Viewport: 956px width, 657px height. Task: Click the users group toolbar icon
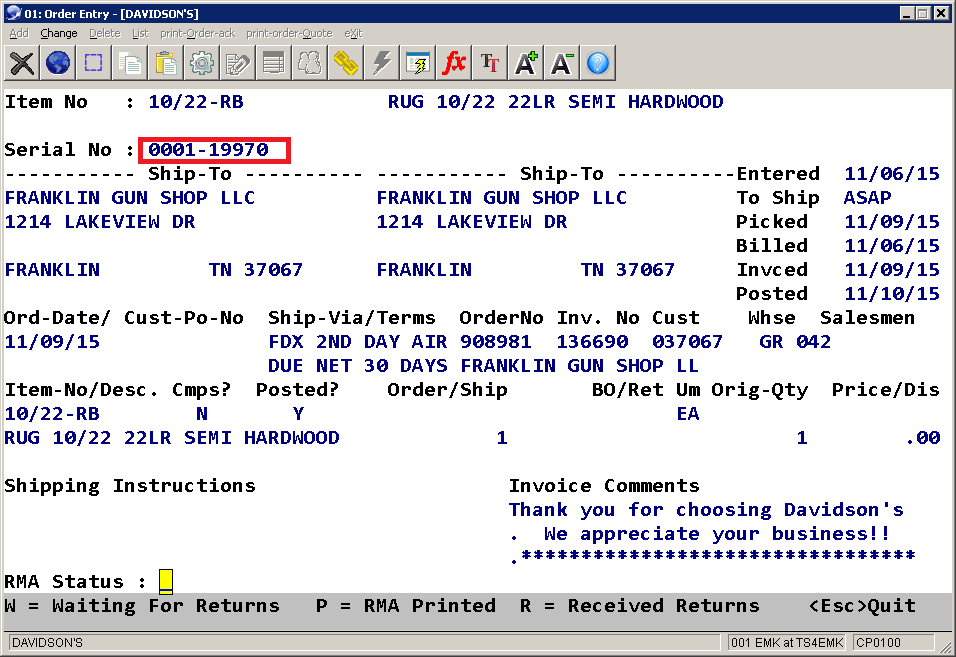coord(310,63)
